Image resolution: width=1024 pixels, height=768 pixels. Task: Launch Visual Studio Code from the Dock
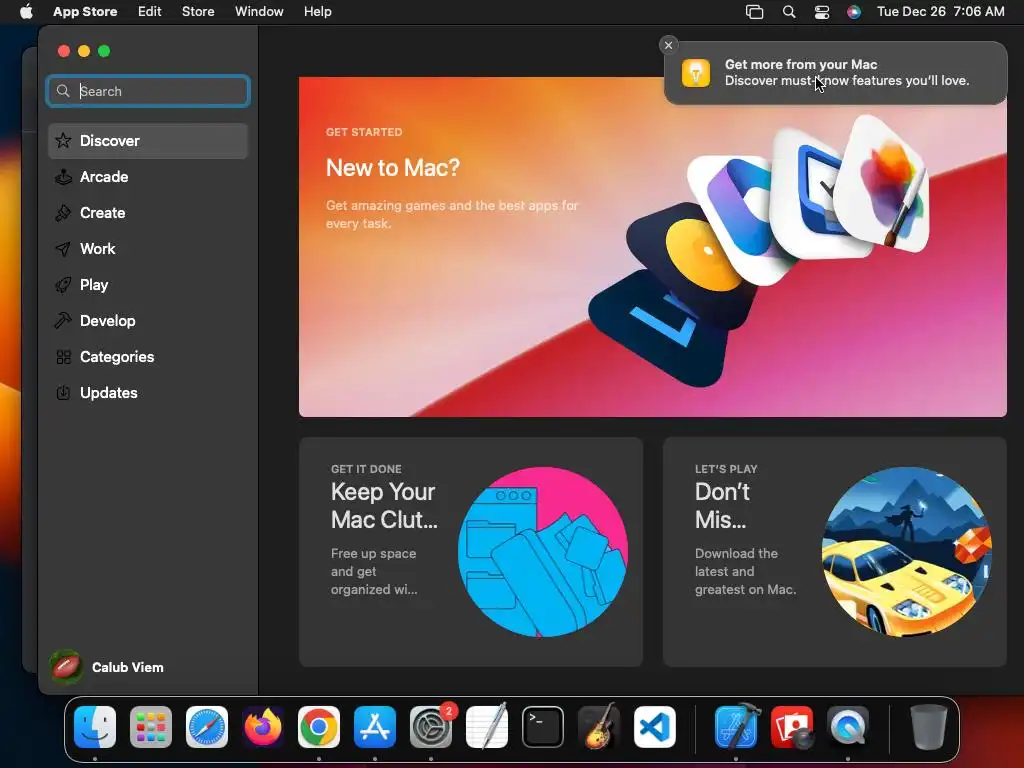[654, 727]
